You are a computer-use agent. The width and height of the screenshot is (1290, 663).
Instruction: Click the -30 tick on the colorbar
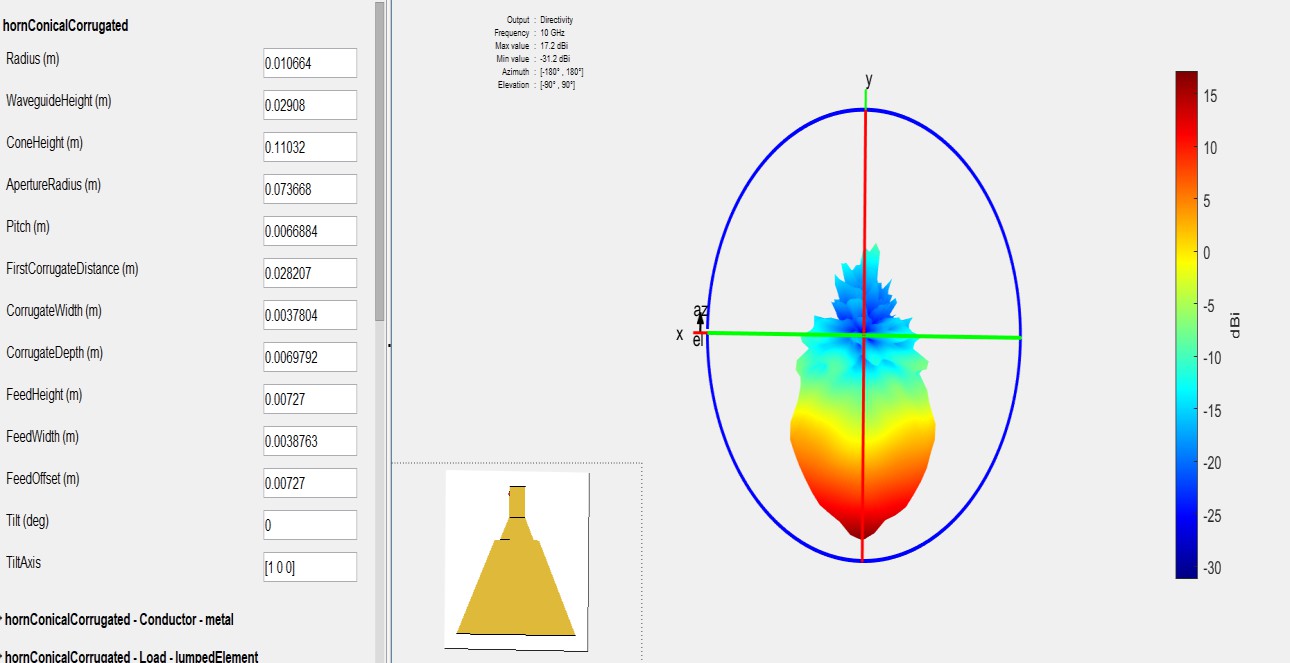click(x=1212, y=569)
